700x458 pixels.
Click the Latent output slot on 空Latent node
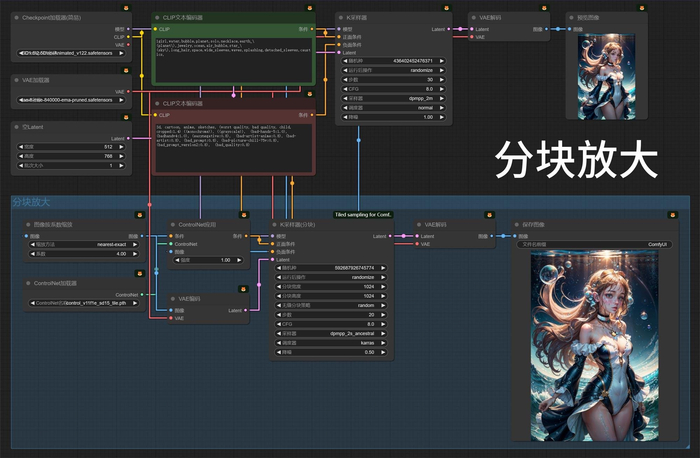129,138
